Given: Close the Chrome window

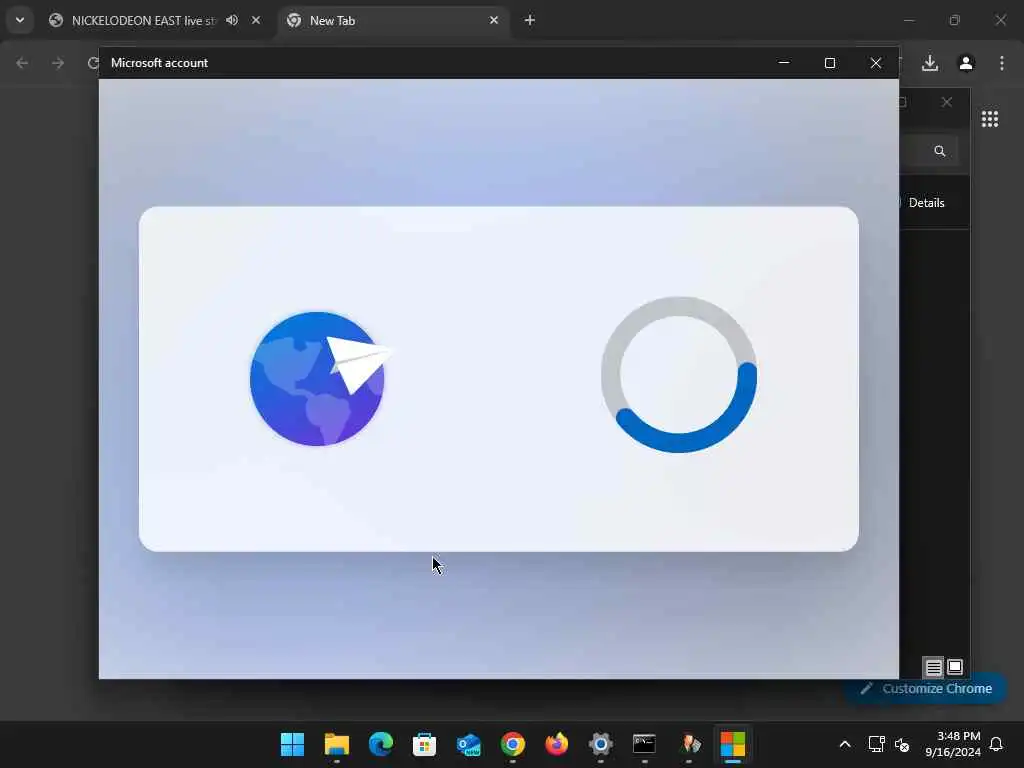Looking at the screenshot, I should (1000, 20).
